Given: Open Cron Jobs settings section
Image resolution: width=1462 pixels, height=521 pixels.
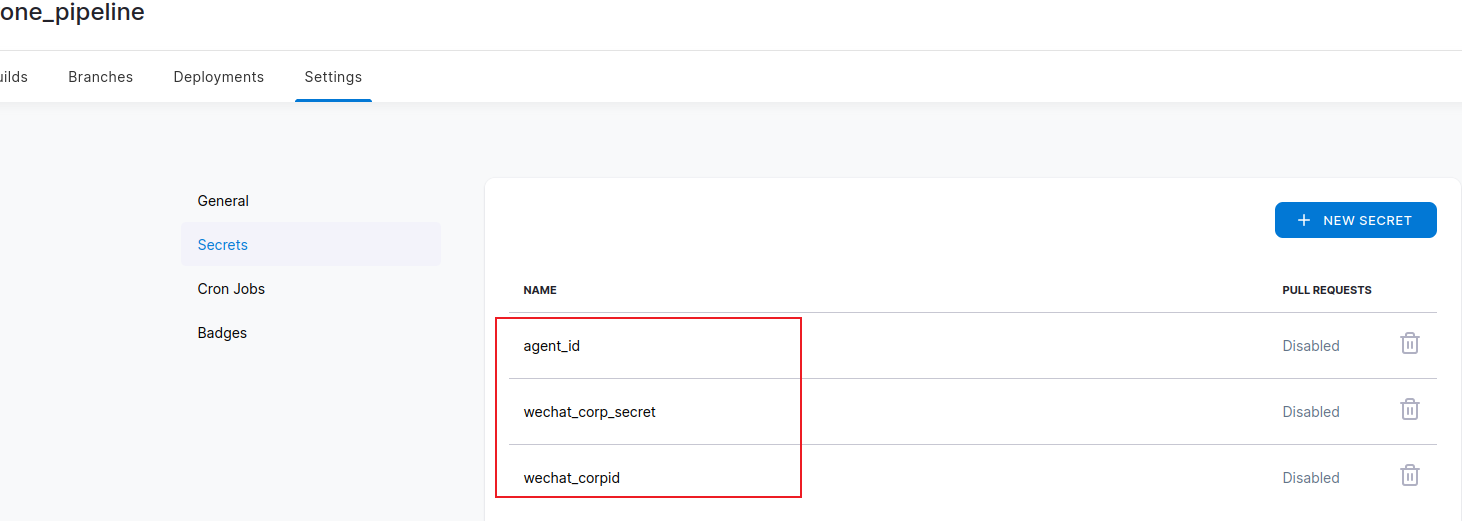Looking at the screenshot, I should tap(231, 289).
